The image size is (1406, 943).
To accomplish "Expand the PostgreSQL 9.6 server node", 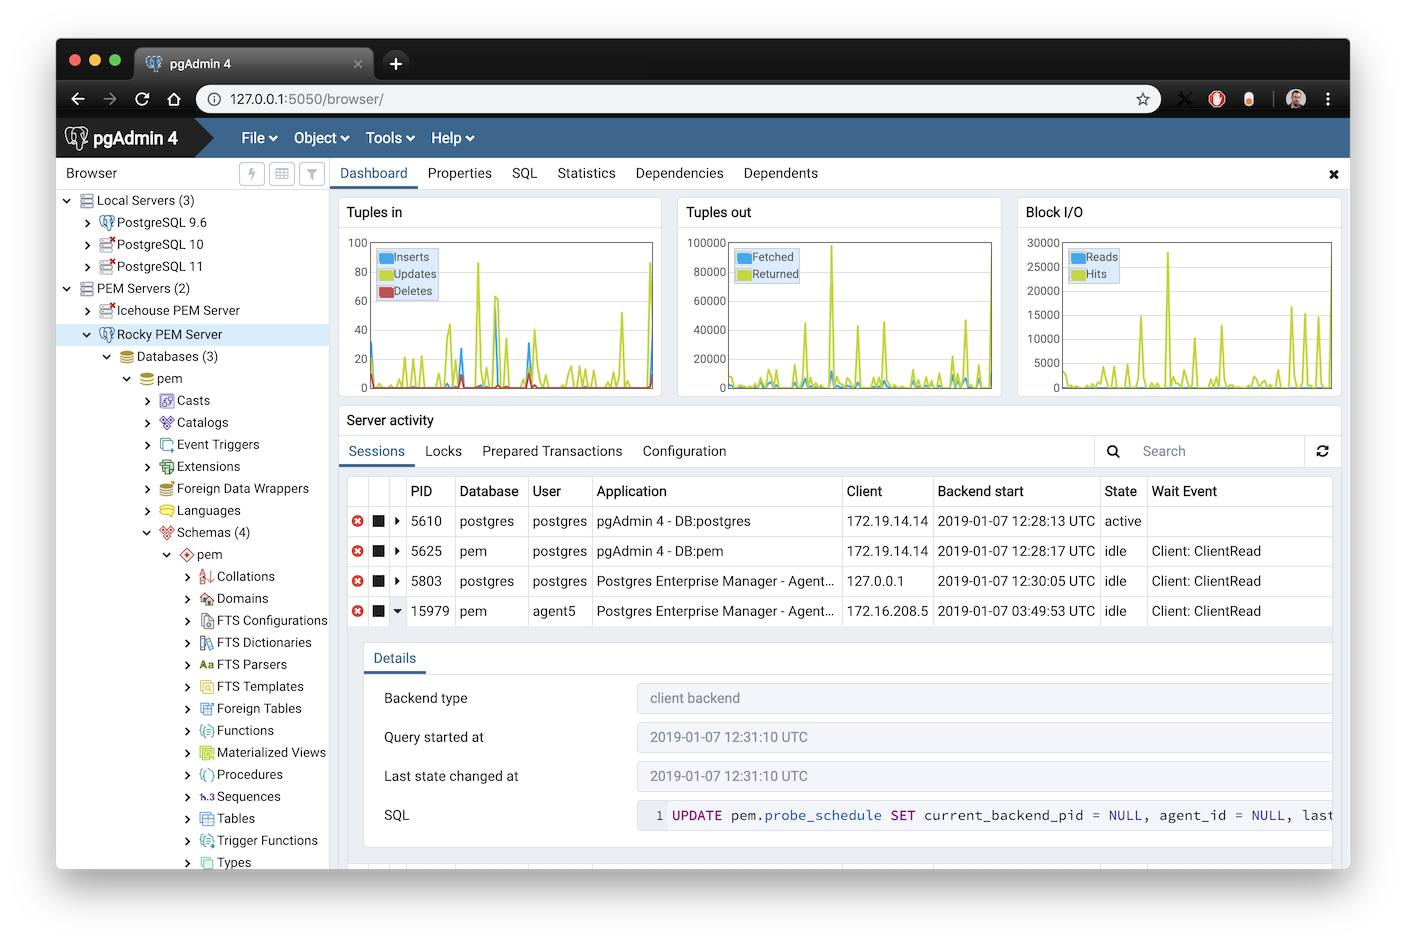I will [x=88, y=223].
